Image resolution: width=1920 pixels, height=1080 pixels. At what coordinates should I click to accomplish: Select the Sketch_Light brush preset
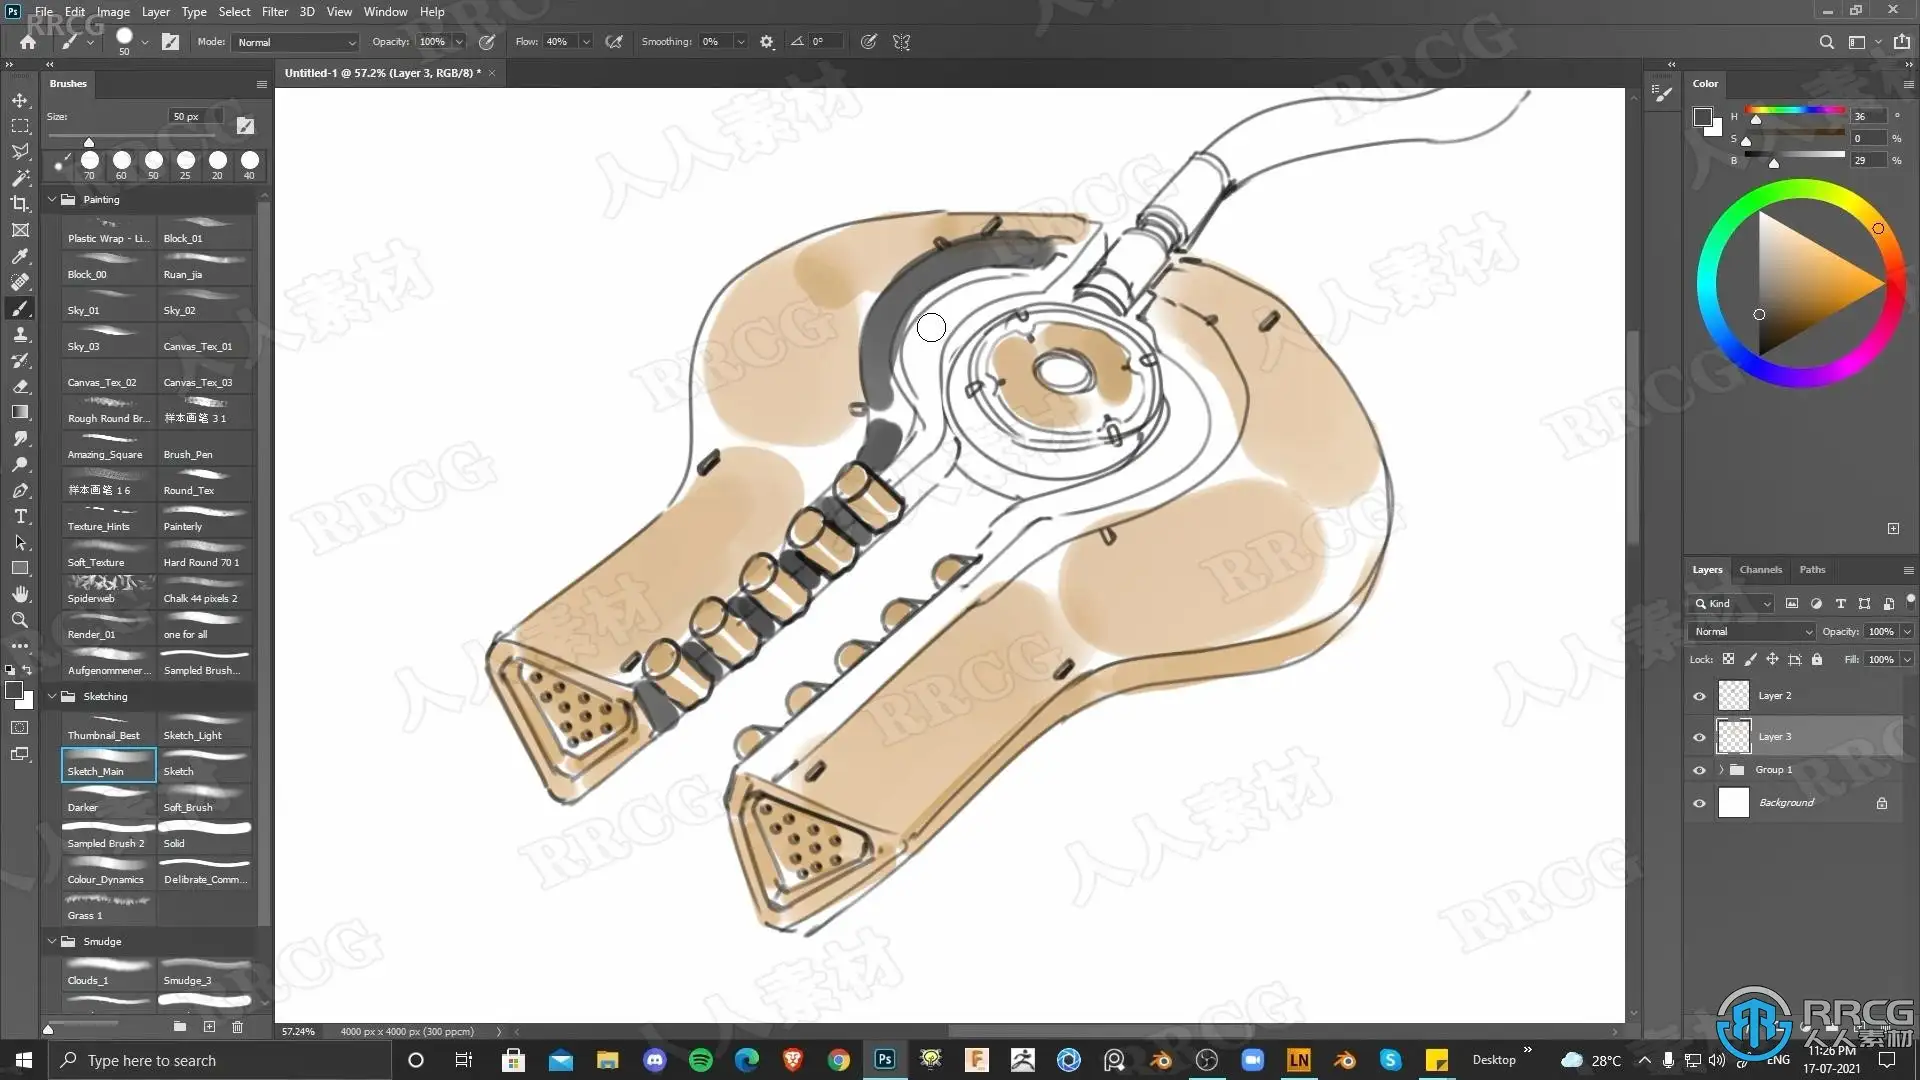coord(204,728)
